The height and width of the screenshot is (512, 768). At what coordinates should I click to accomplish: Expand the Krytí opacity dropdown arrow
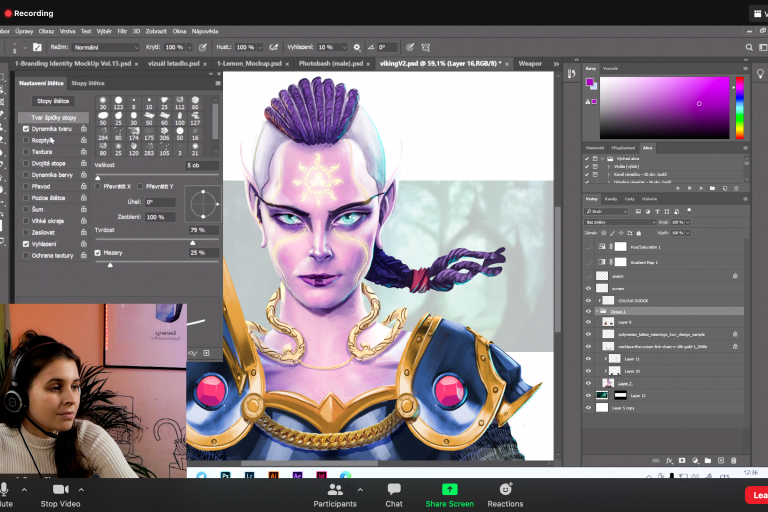pos(188,47)
